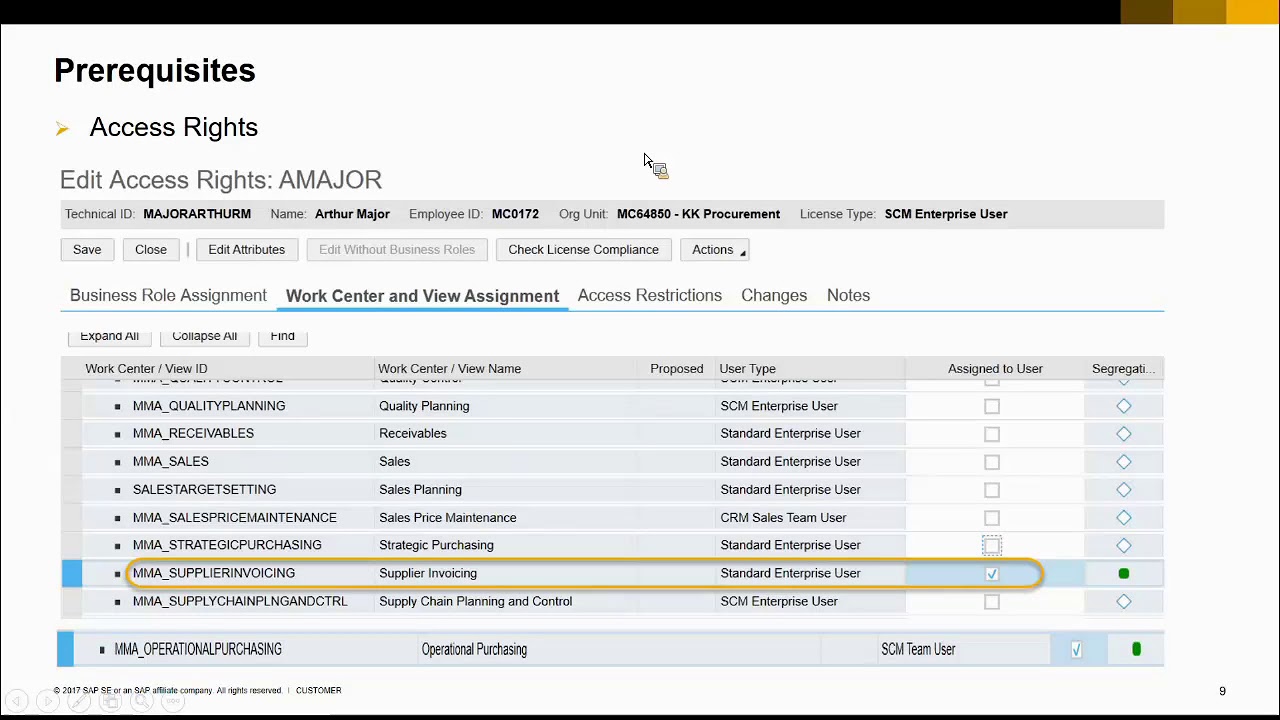
Task: Click the Expand All button
Action: [109, 336]
